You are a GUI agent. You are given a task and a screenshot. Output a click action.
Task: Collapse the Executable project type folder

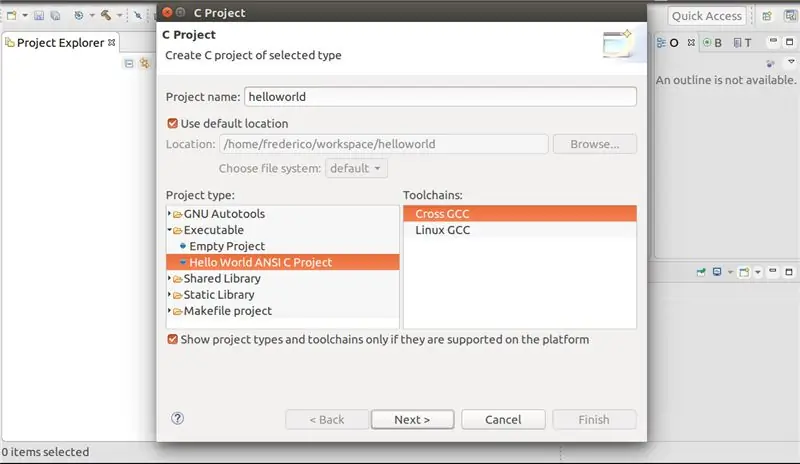169,230
